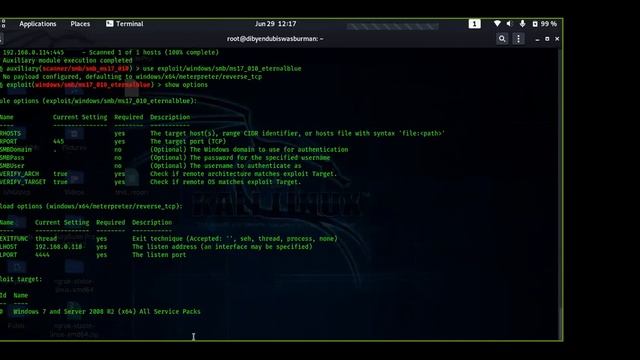Click 'The listen port' description text
This screenshot has height=360, width=640.
tap(159, 255)
